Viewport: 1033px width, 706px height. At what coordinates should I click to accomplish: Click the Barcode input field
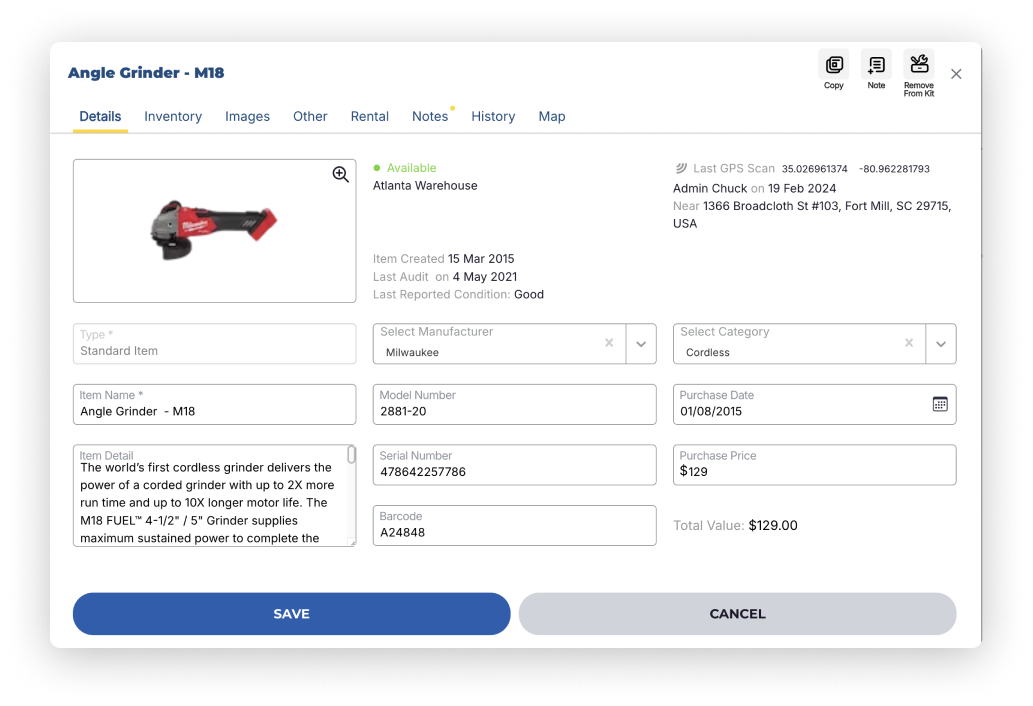[x=515, y=526]
